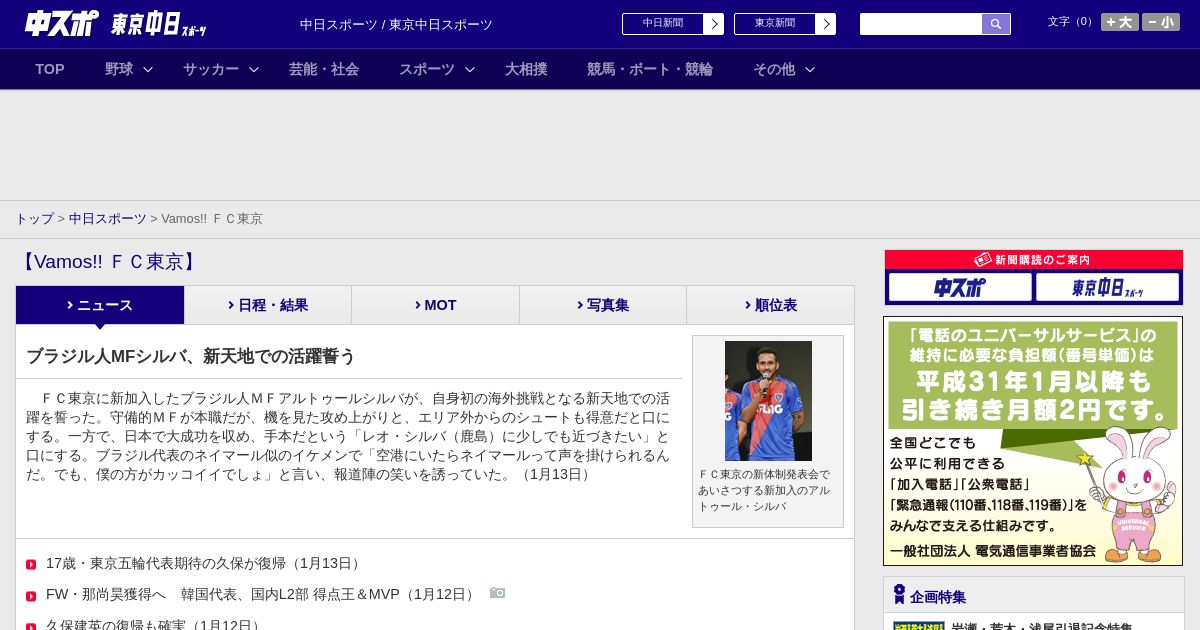The width and height of the screenshot is (1200, 630).
Task: Expand the サッカー dropdown chevron
Action: click(254, 69)
